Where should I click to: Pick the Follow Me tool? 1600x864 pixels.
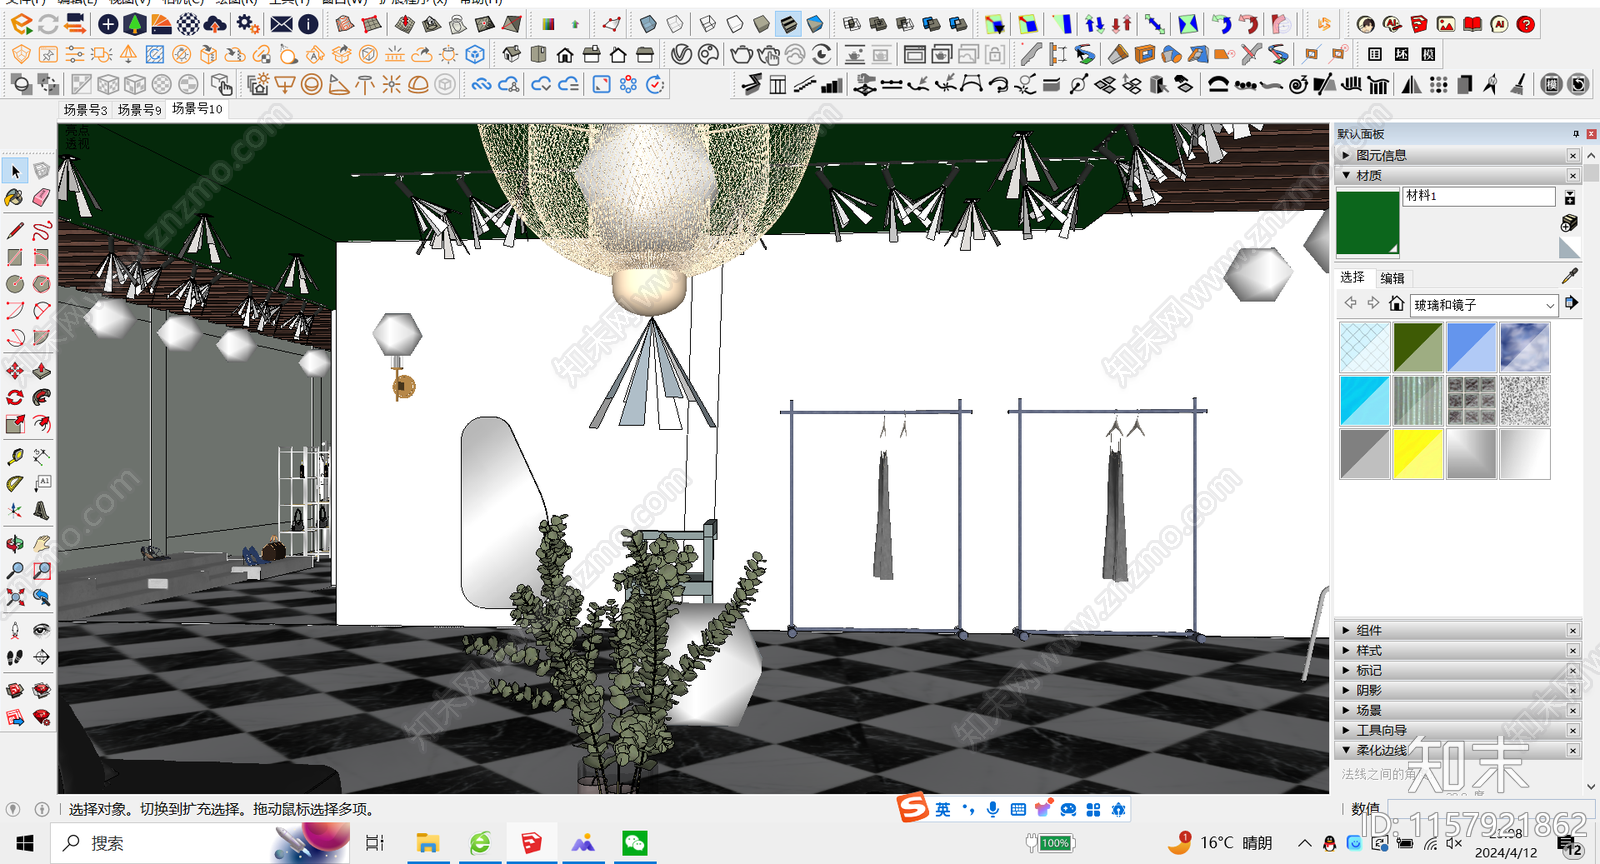[41, 397]
